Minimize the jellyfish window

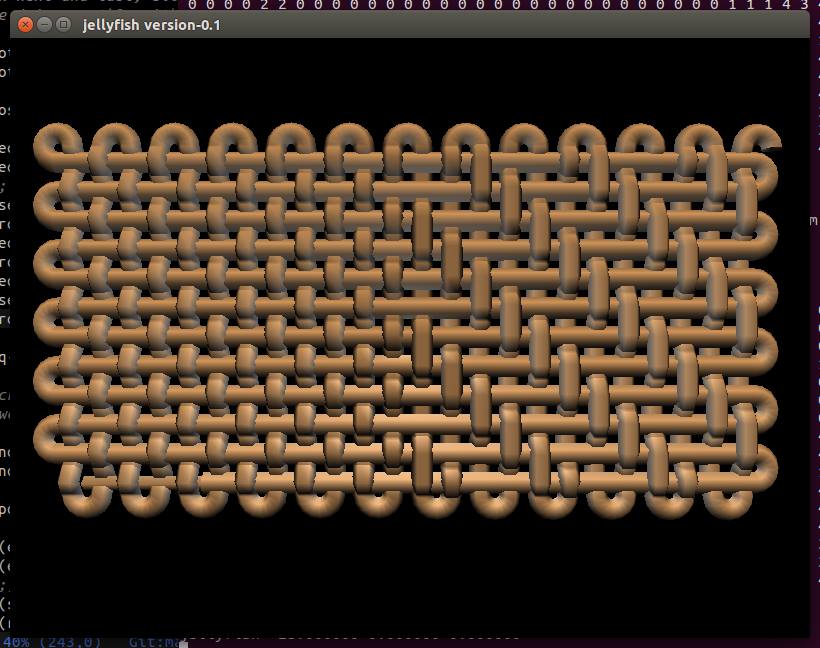click(x=45, y=25)
